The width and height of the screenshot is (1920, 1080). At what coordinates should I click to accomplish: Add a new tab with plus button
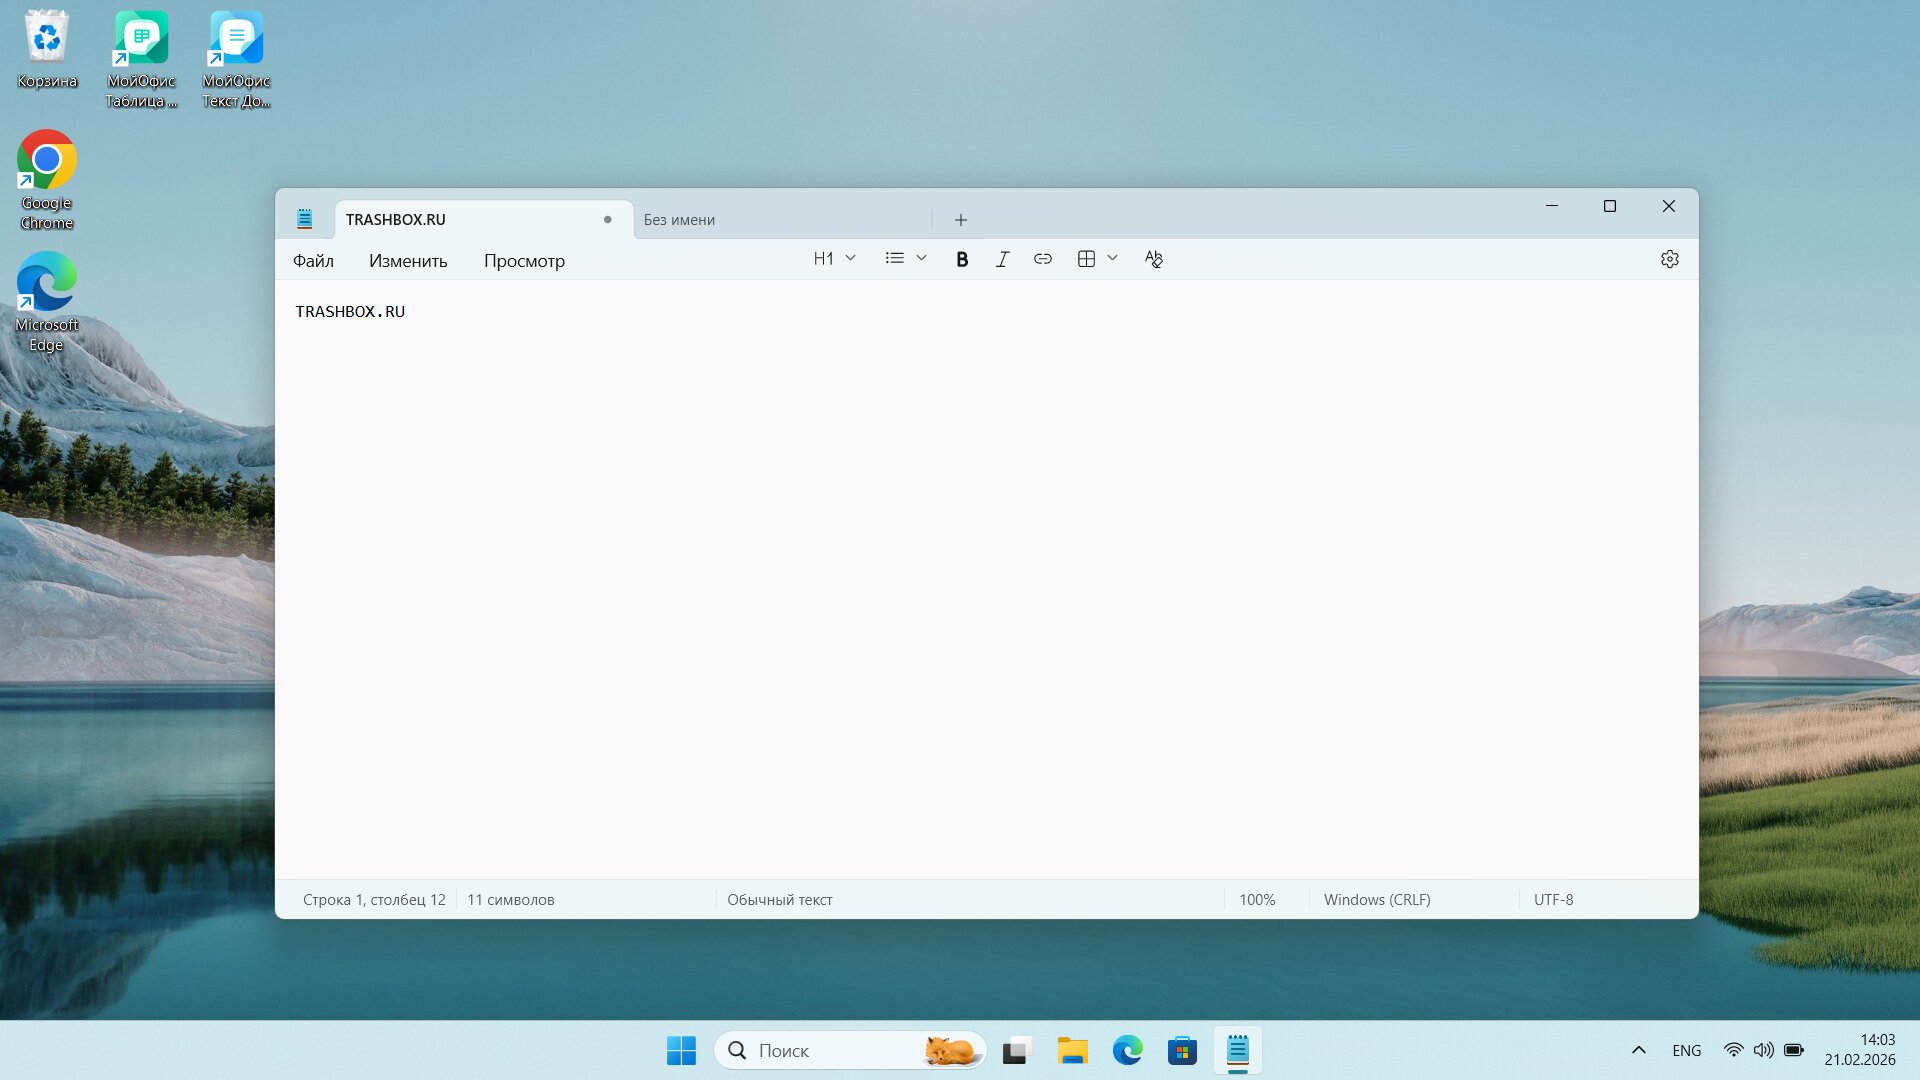(x=960, y=220)
